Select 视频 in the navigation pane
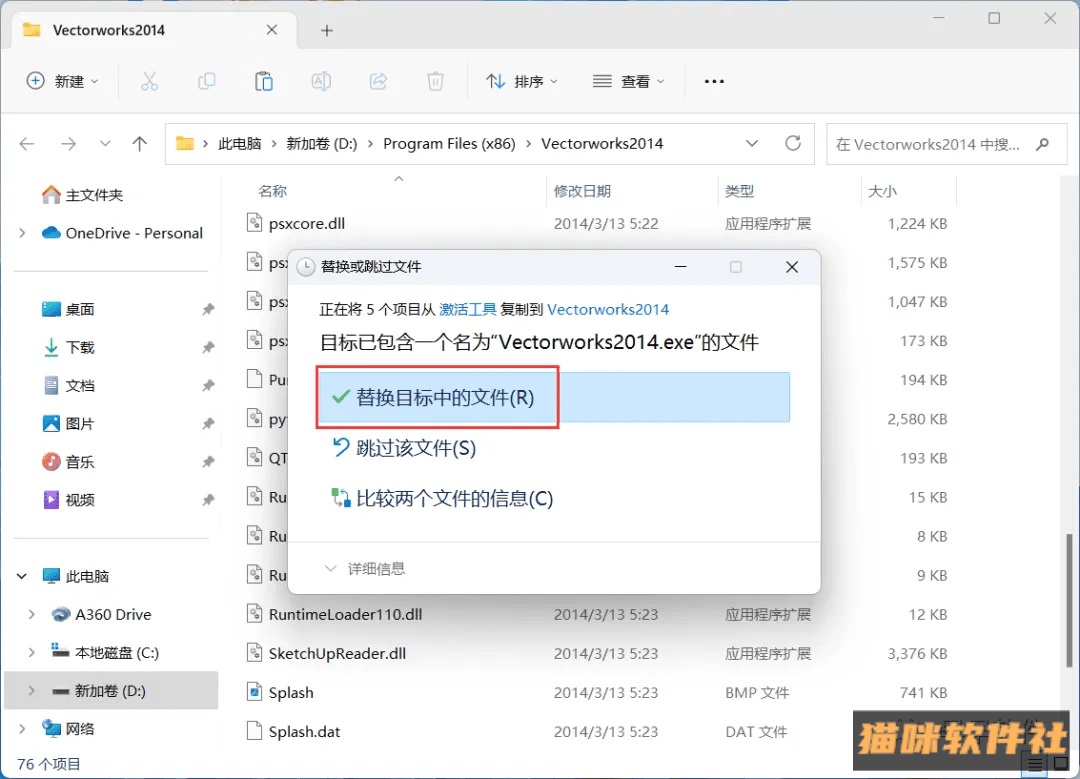Viewport: 1080px width, 779px height. [80, 500]
